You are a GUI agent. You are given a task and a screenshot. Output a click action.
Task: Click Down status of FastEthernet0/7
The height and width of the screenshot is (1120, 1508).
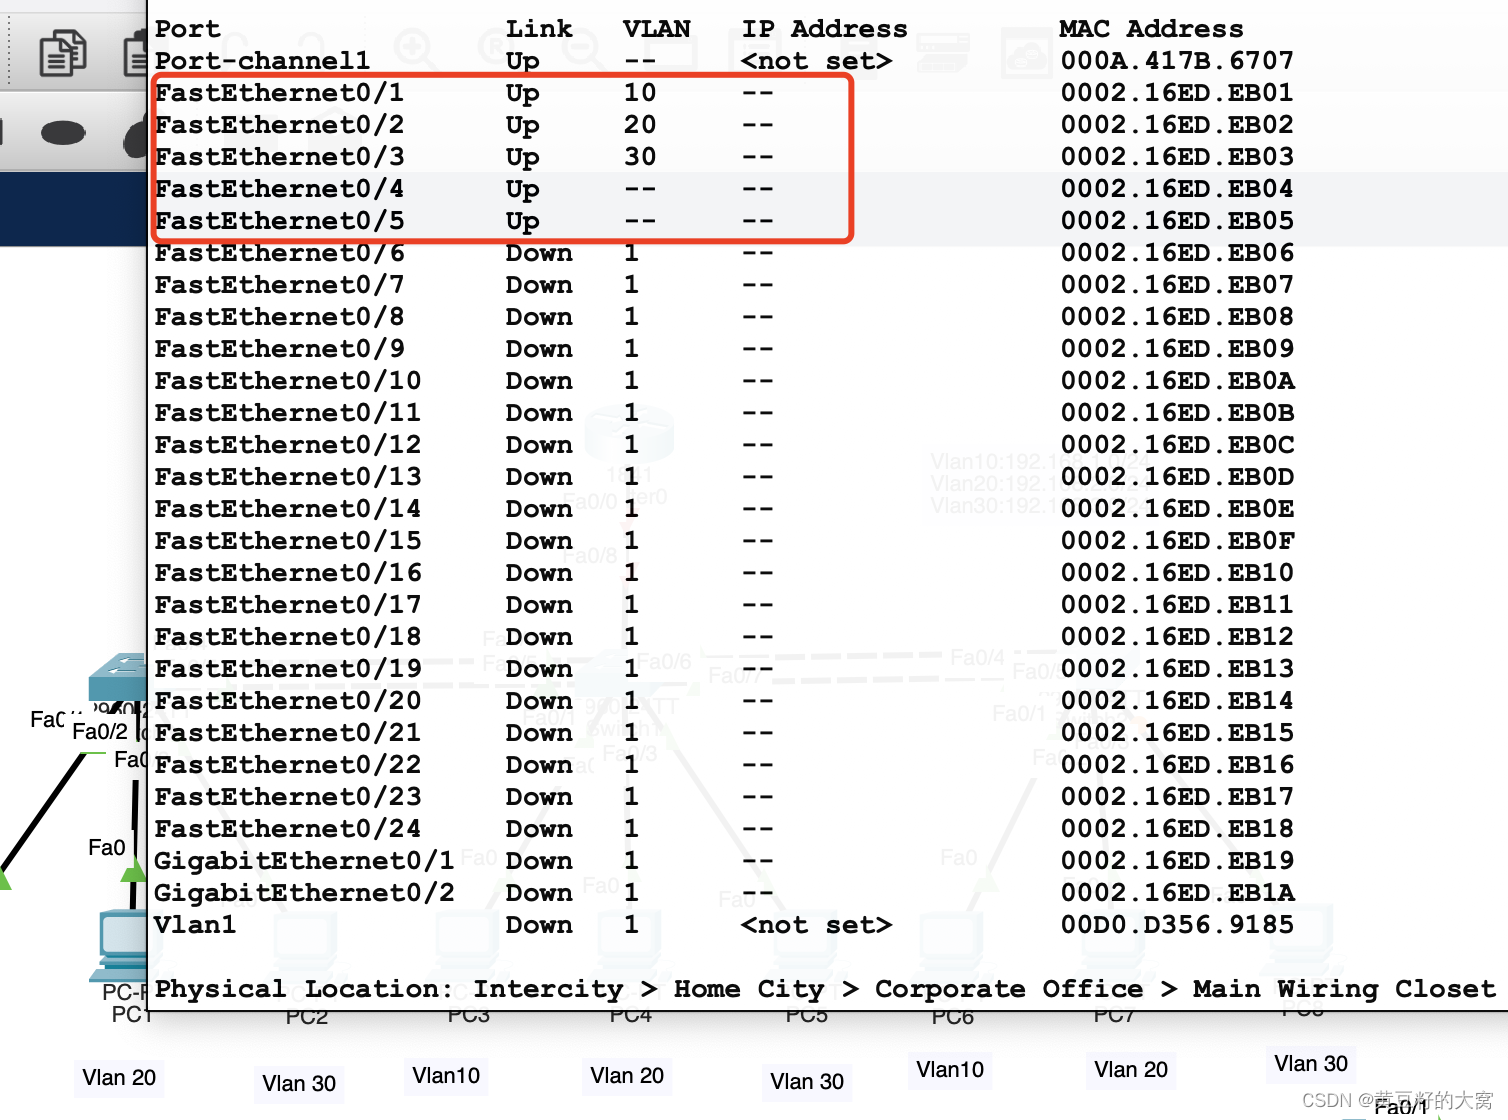click(x=539, y=285)
